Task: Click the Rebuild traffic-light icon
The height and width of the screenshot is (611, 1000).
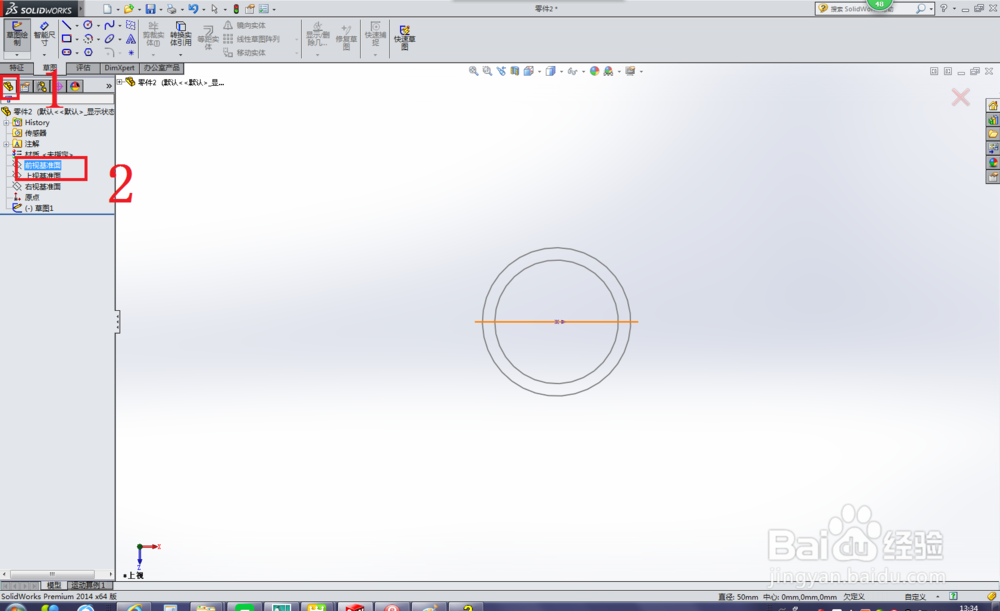Action: pyautogui.click(x=236, y=9)
